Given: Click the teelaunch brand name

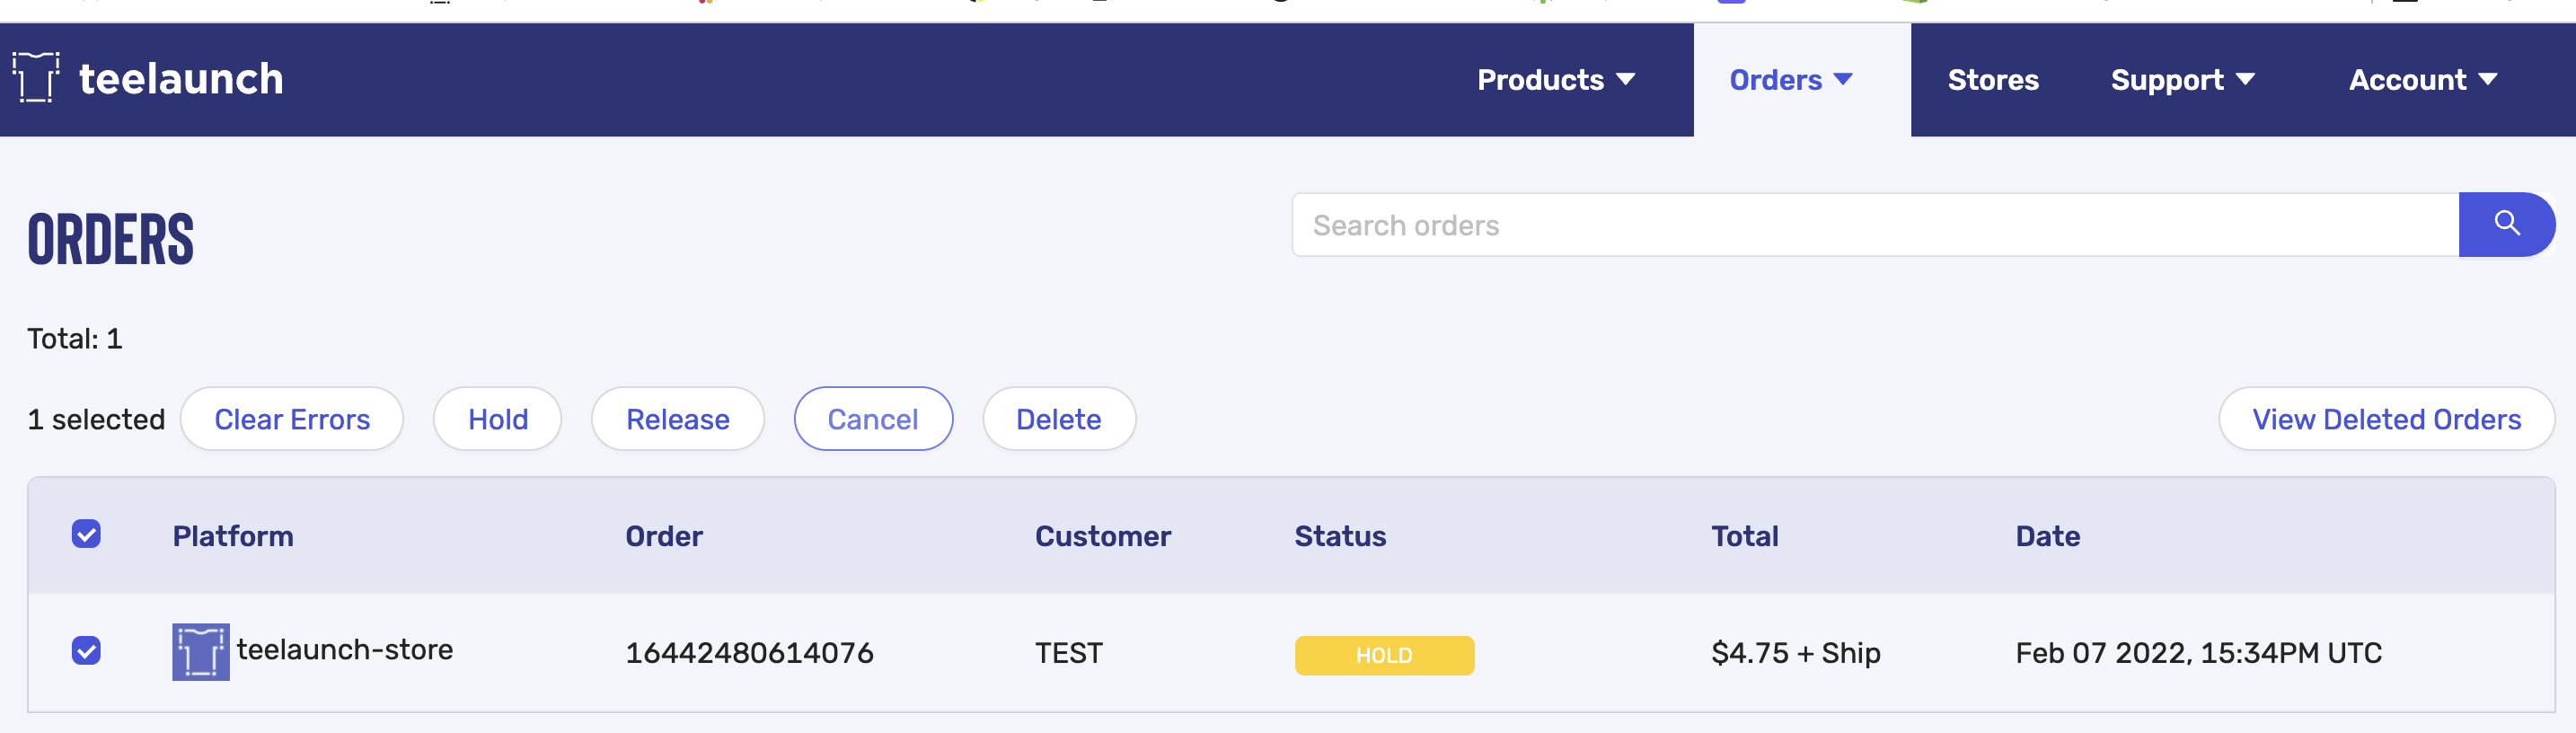Looking at the screenshot, I should point(181,79).
